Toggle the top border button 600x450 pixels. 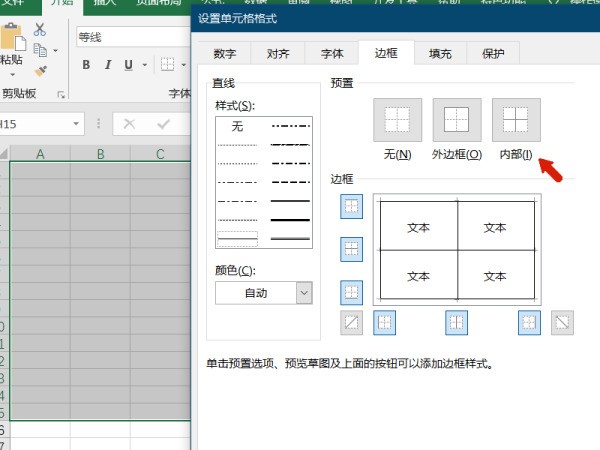[x=352, y=207]
